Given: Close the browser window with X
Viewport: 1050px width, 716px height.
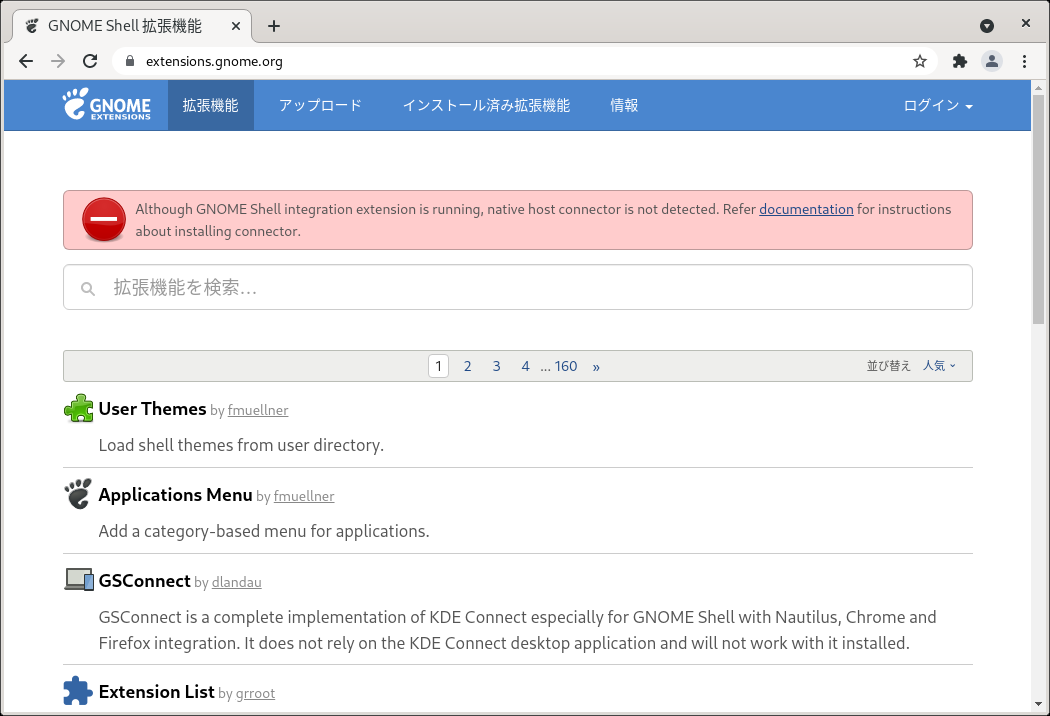Looking at the screenshot, I should 1025,23.
